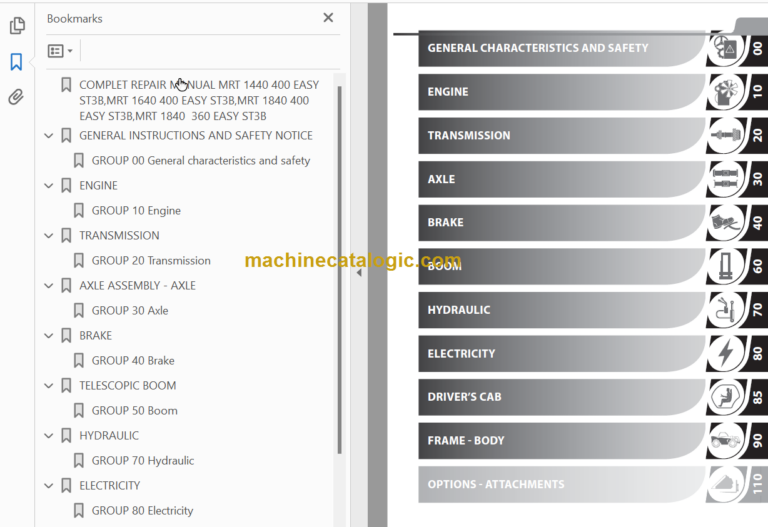
Task: Close the Bookmarks panel
Action: click(x=328, y=18)
